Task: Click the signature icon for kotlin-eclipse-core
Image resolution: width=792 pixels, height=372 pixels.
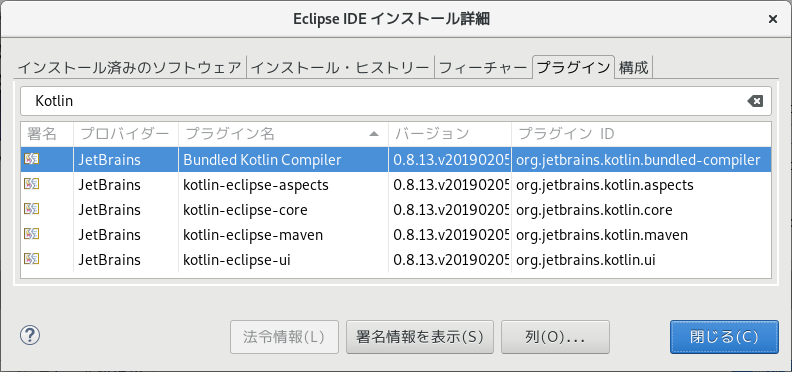Action: pyautogui.click(x=32, y=209)
